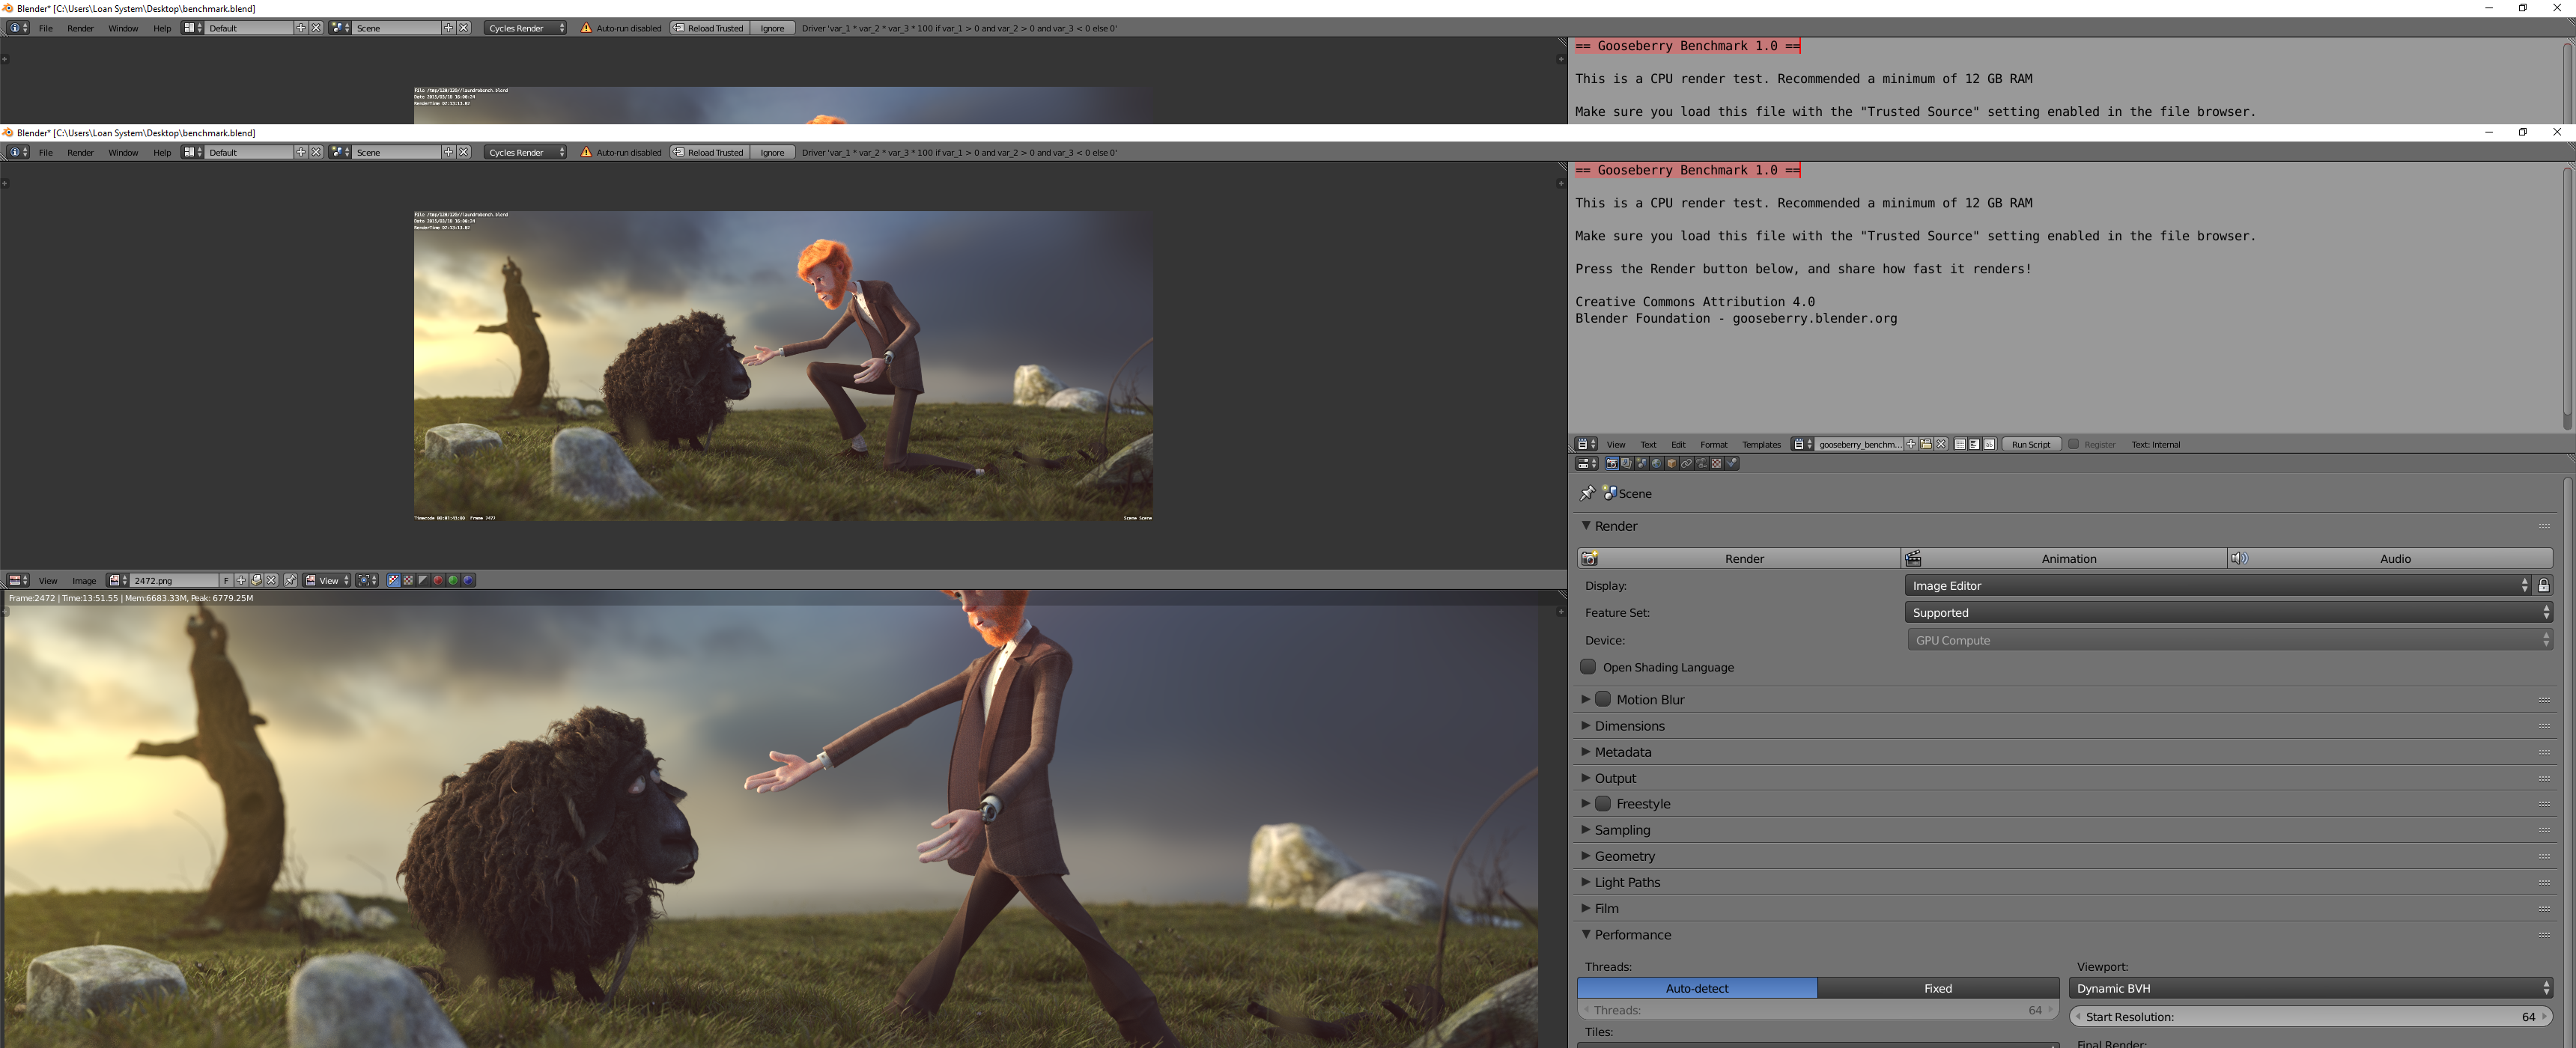Click Texture properties checkerboard icon
This screenshot has height=1048, width=2576.
pyautogui.click(x=1717, y=464)
